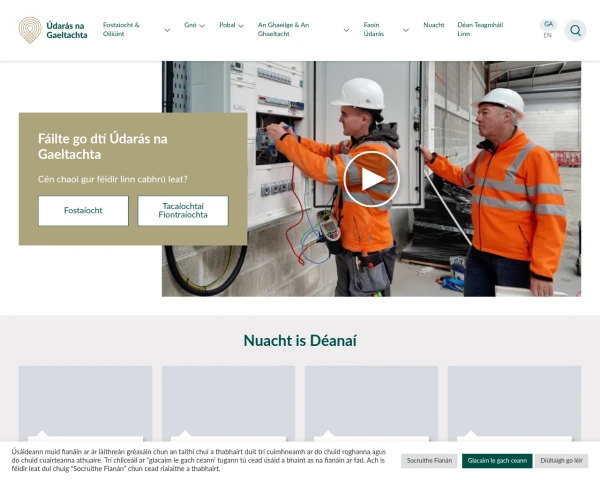The width and height of the screenshot is (600, 480).
Task: Play the hero video
Action: pyautogui.click(x=371, y=179)
